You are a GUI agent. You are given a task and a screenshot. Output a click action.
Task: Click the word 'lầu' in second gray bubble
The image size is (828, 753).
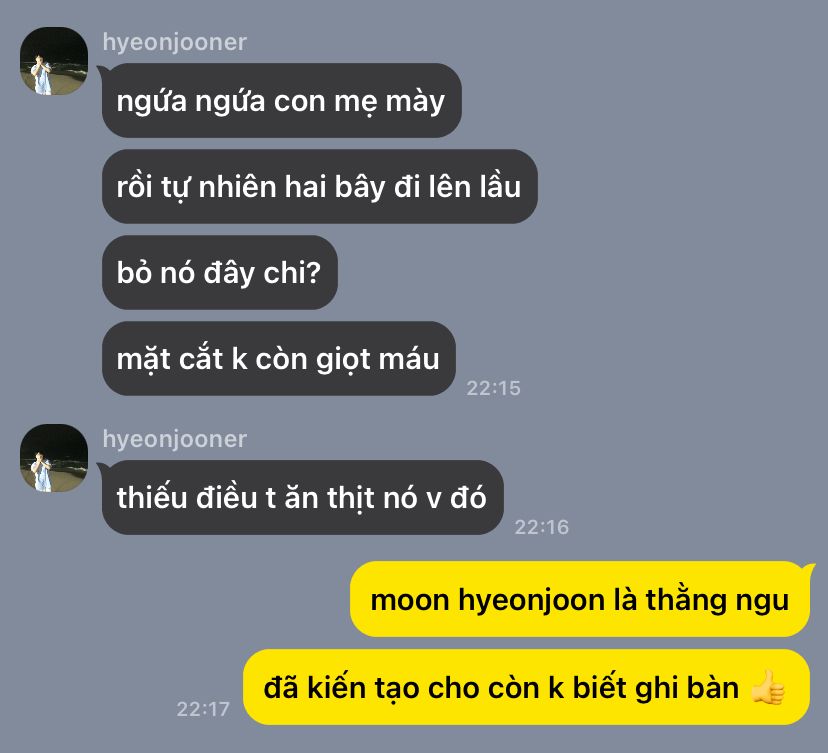point(500,186)
